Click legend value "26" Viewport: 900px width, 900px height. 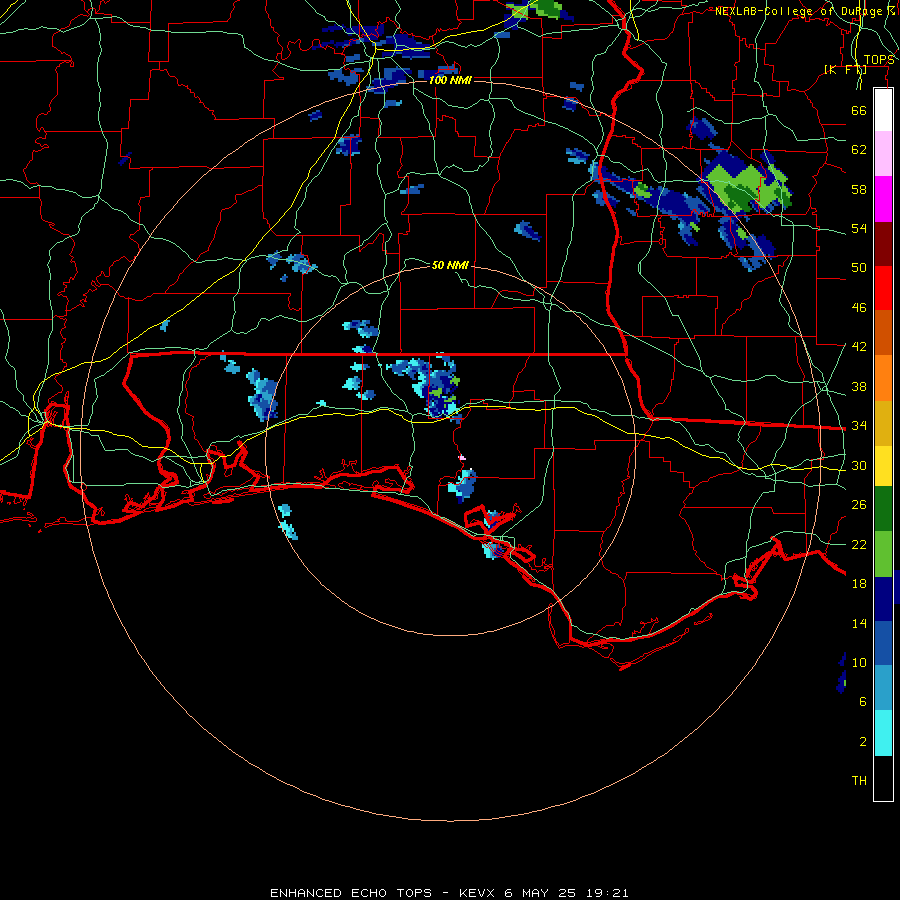click(x=859, y=505)
